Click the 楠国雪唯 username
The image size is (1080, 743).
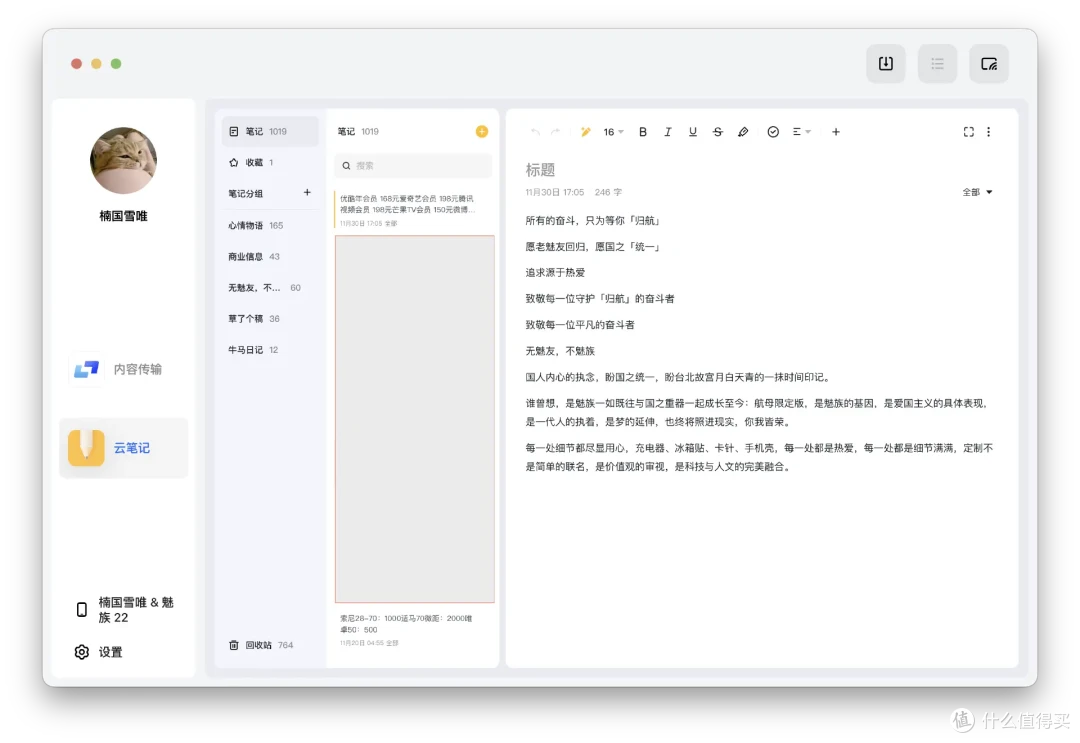pyautogui.click(x=123, y=216)
